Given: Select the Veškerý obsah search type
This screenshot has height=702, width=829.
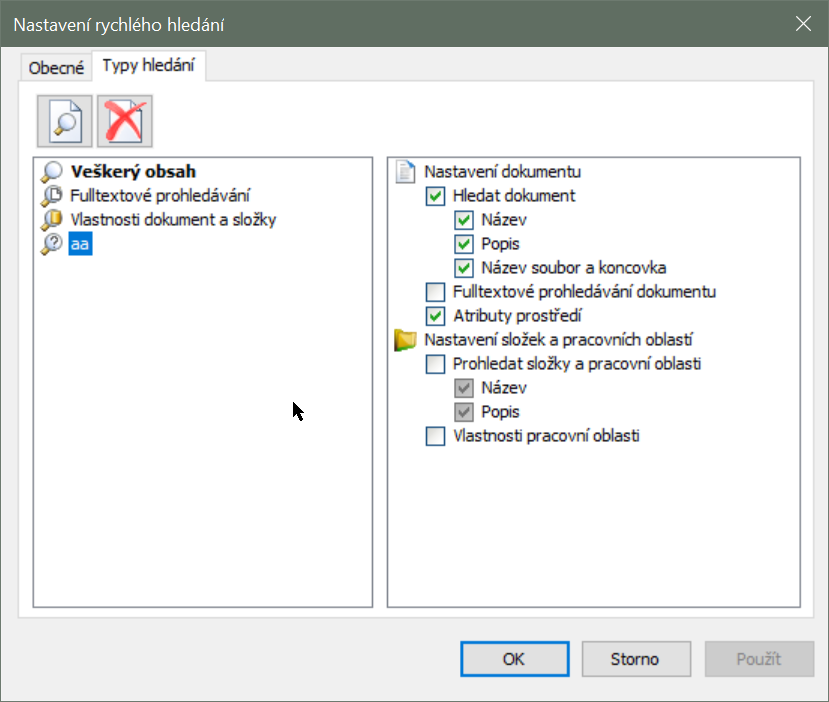Looking at the screenshot, I should (x=133, y=171).
